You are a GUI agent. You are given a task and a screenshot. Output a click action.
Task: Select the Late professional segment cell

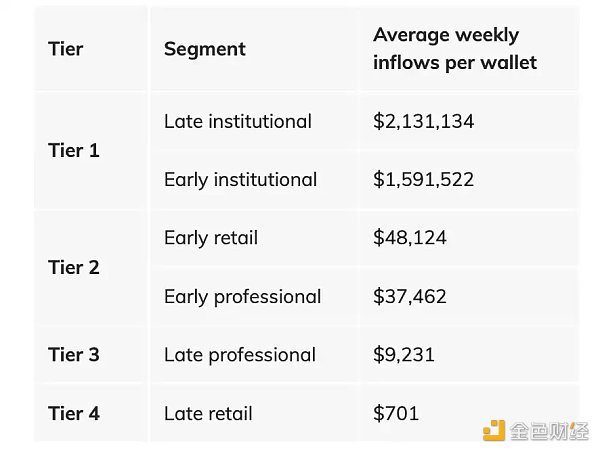coord(240,355)
